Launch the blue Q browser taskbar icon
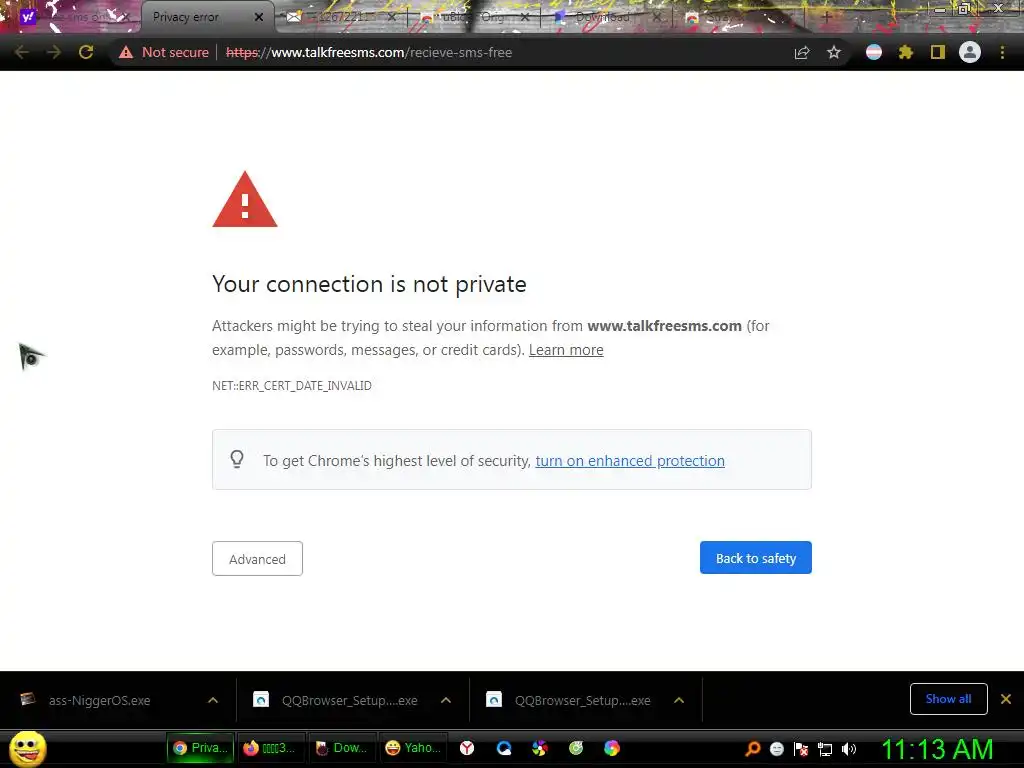 click(504, 748)
